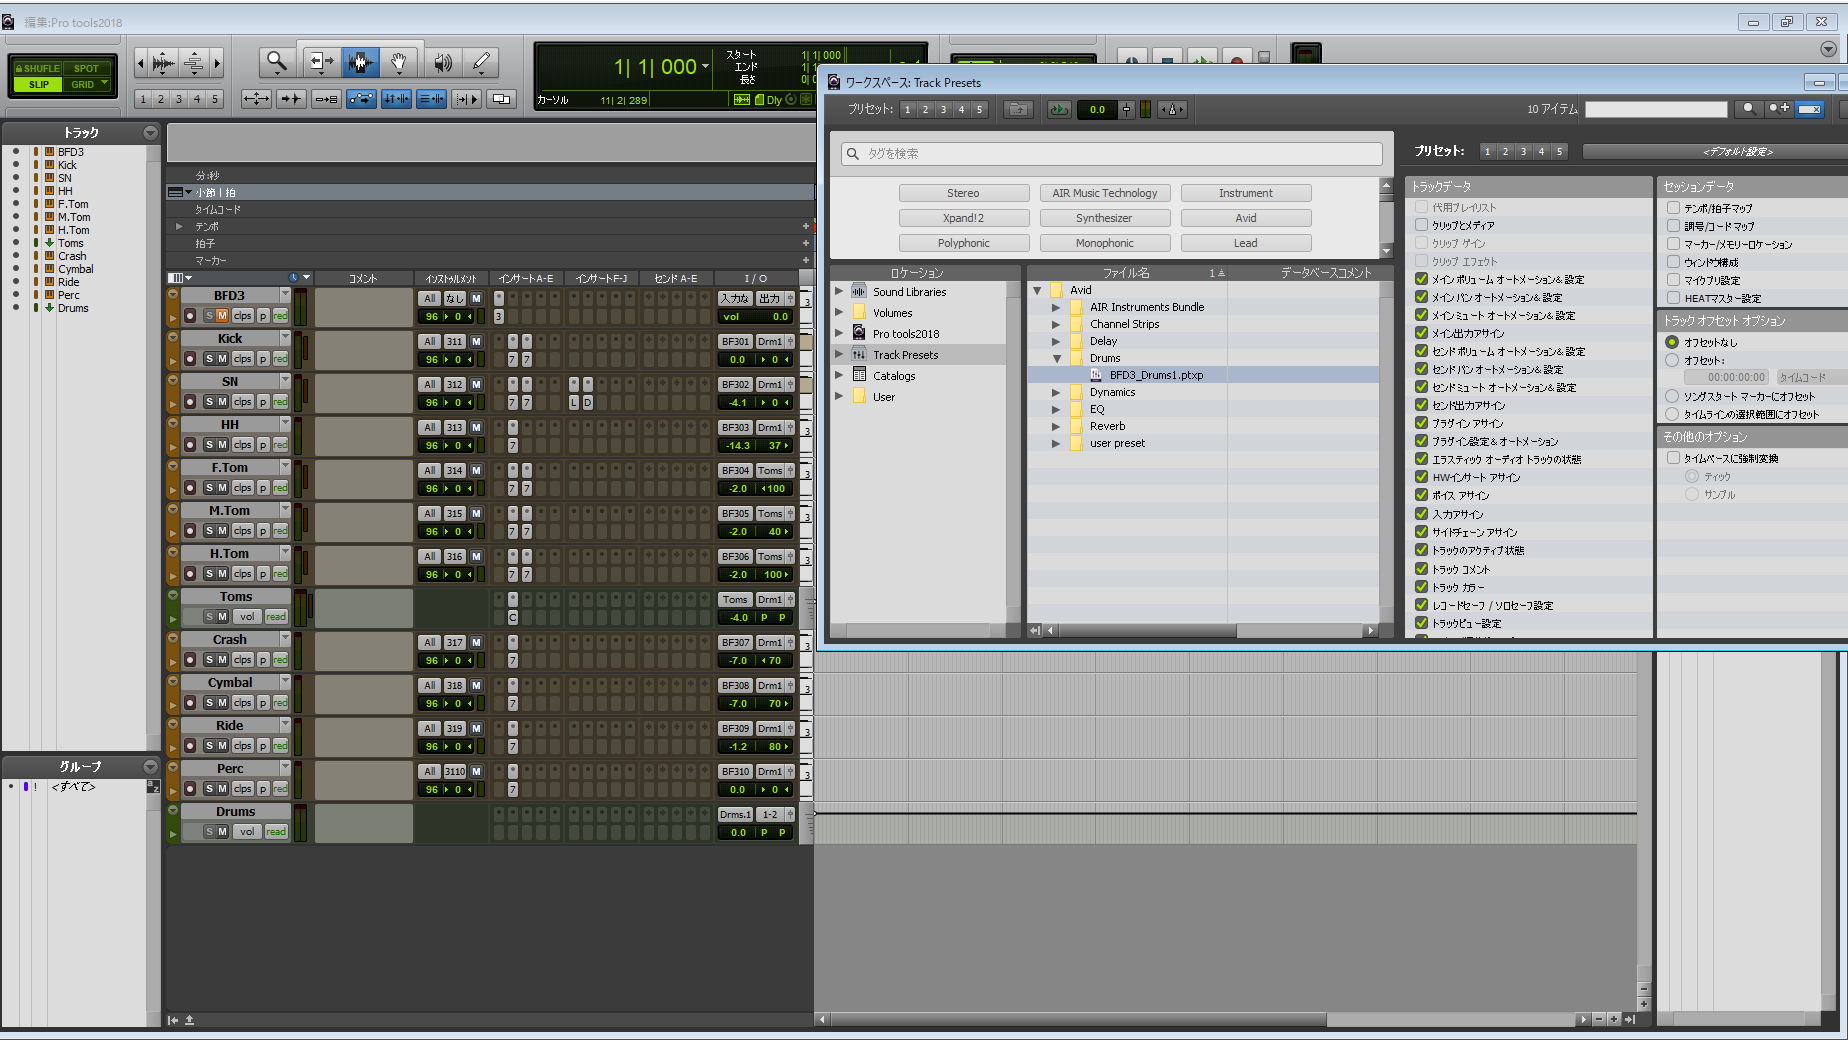Click the Lead tag button
The image size is (1848, 1040).
click(x=1246, y=243)
